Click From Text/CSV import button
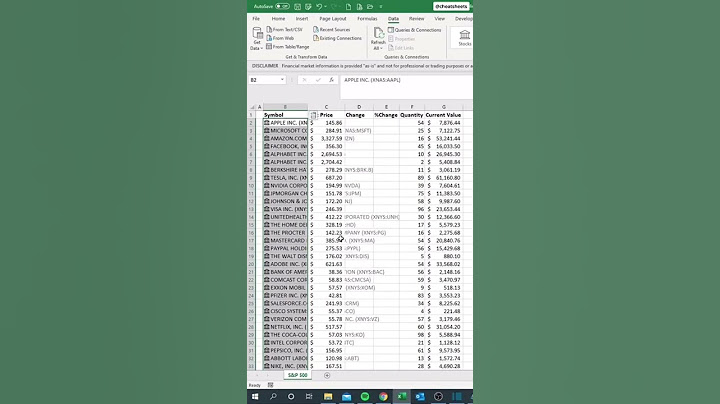Screen dimensions: 720x404 [284, 29]
